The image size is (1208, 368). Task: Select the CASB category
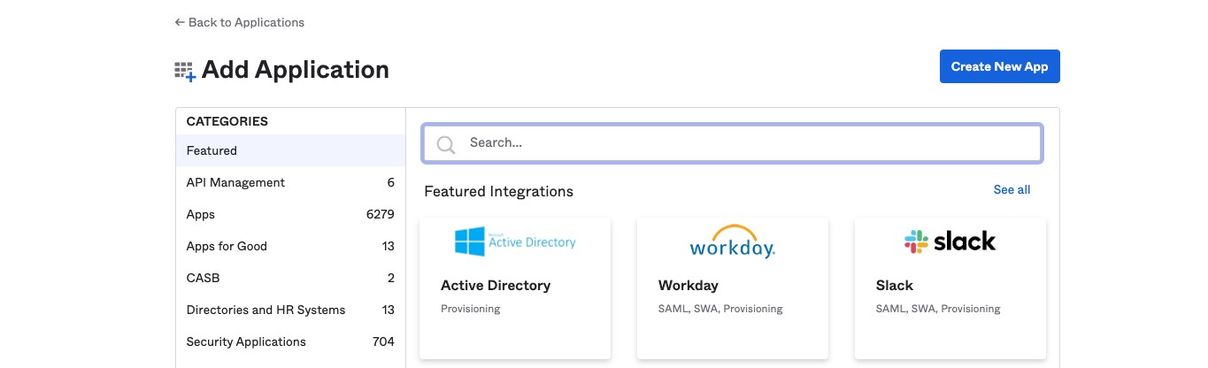[x=290, y=278]
